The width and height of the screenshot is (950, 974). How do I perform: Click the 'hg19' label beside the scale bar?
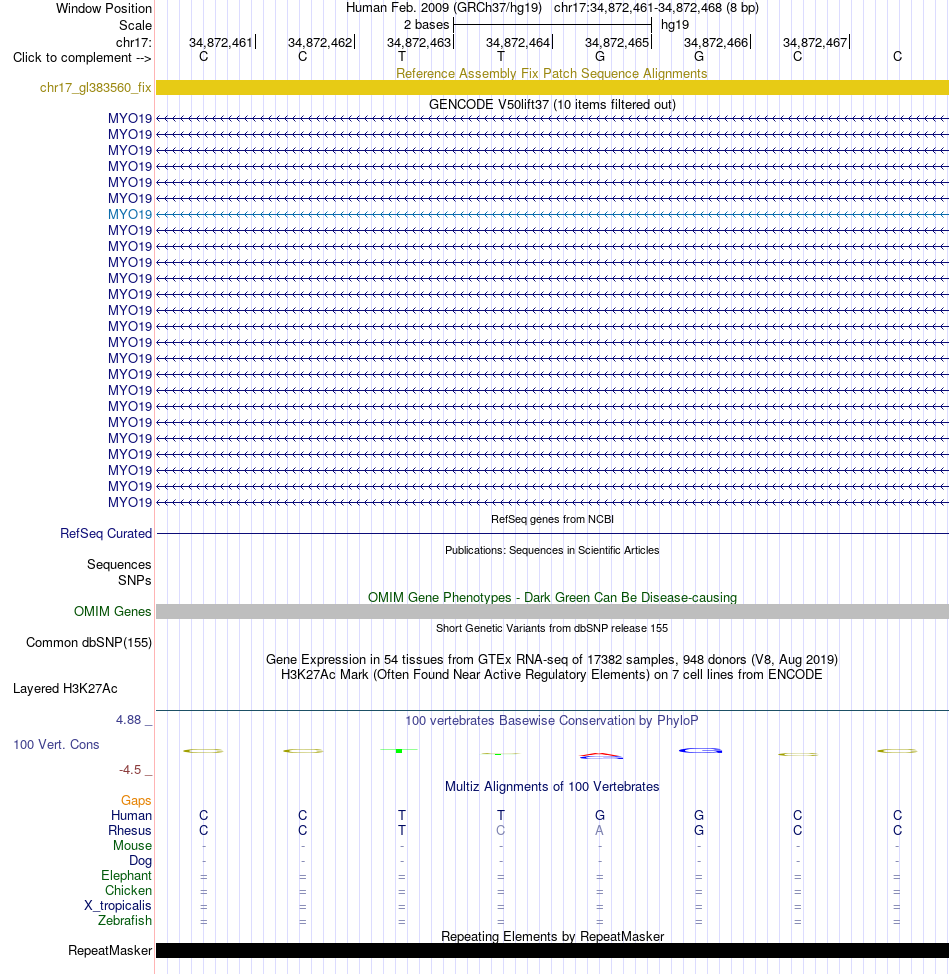click(x=675, y=25)
